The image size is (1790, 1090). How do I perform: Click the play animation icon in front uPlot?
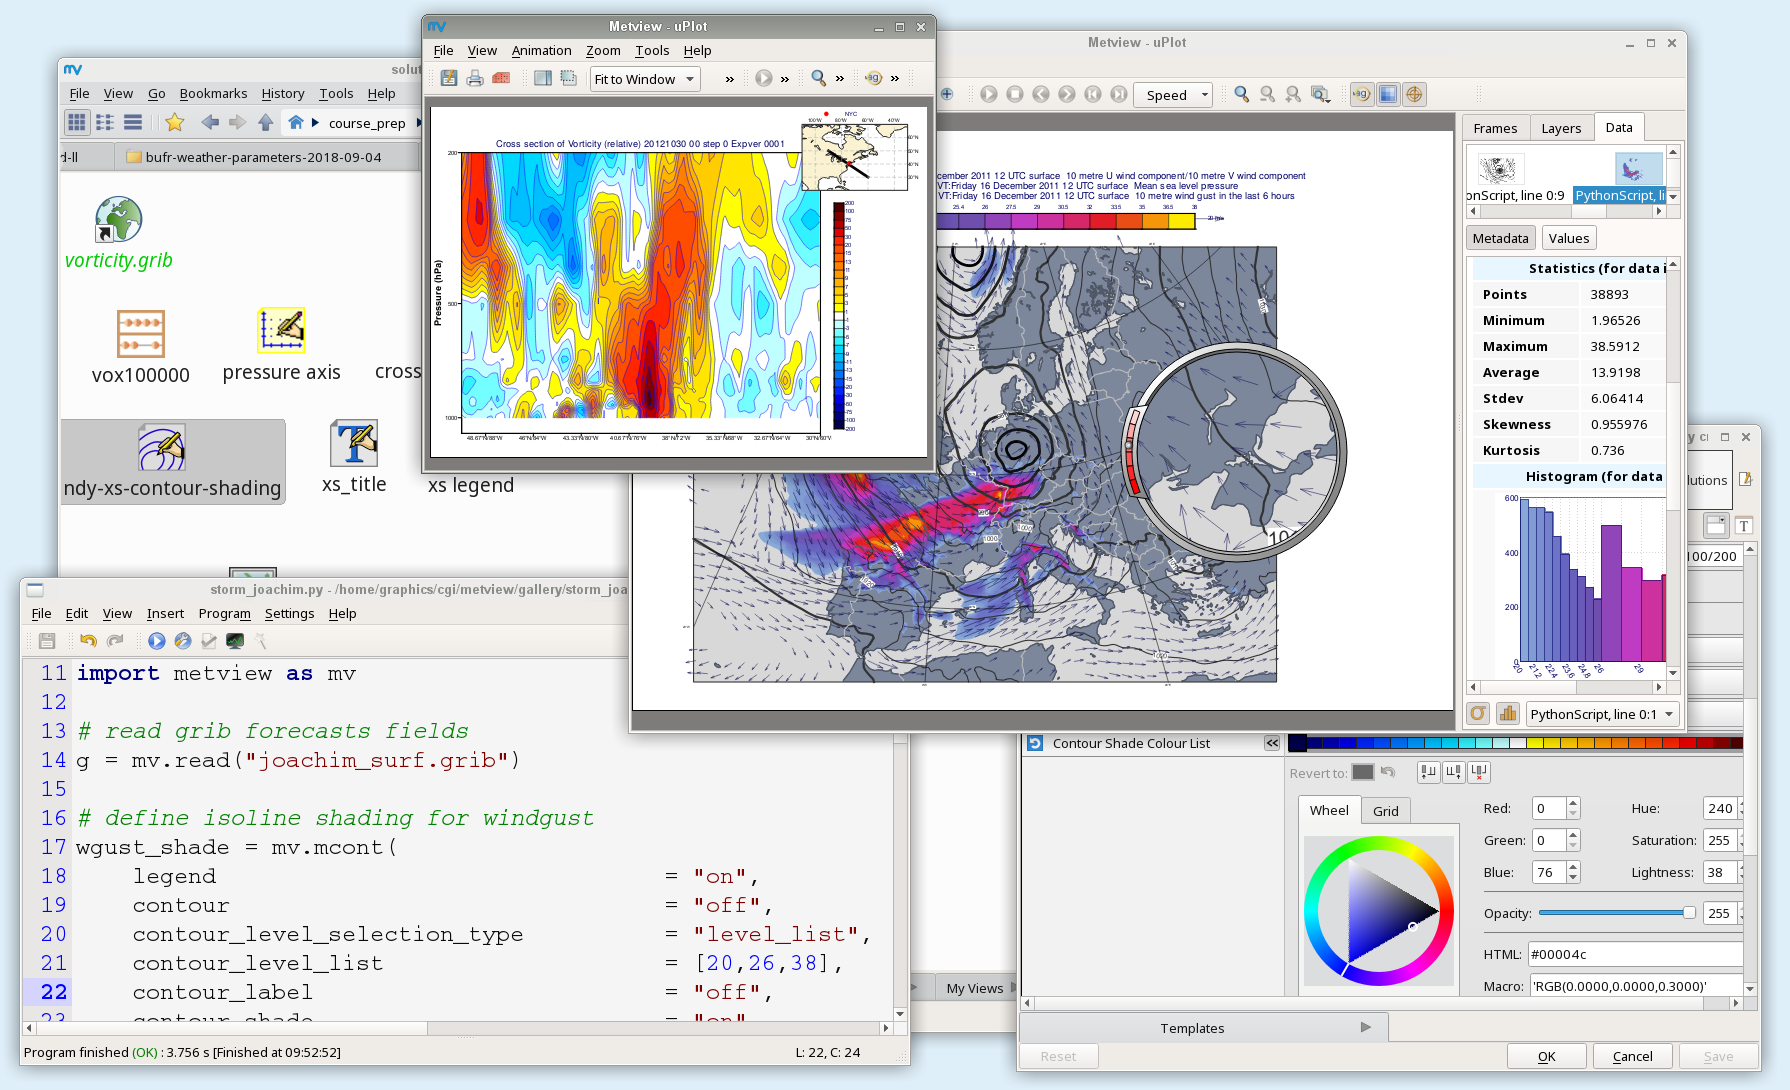pyautogui.click(x=764, y=78)
